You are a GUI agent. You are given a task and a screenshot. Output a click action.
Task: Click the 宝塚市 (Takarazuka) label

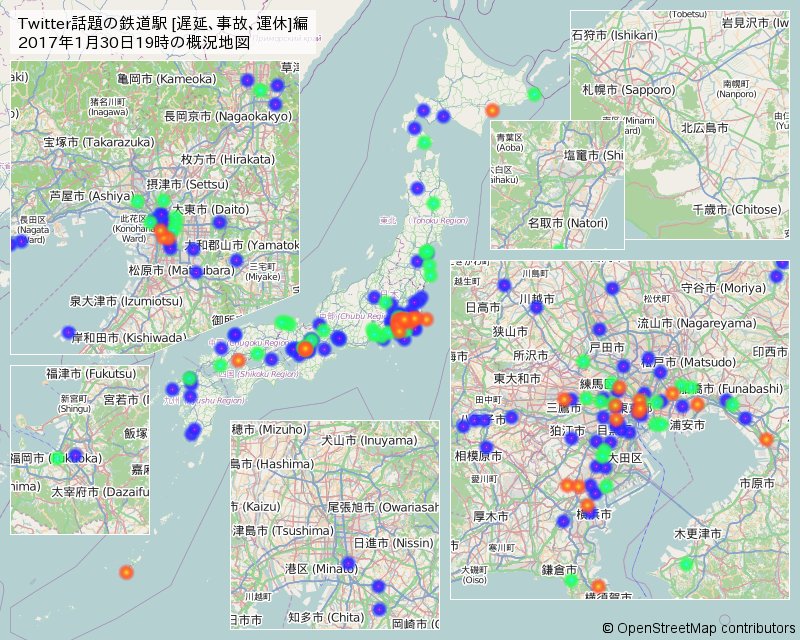[x=99, y=142]
